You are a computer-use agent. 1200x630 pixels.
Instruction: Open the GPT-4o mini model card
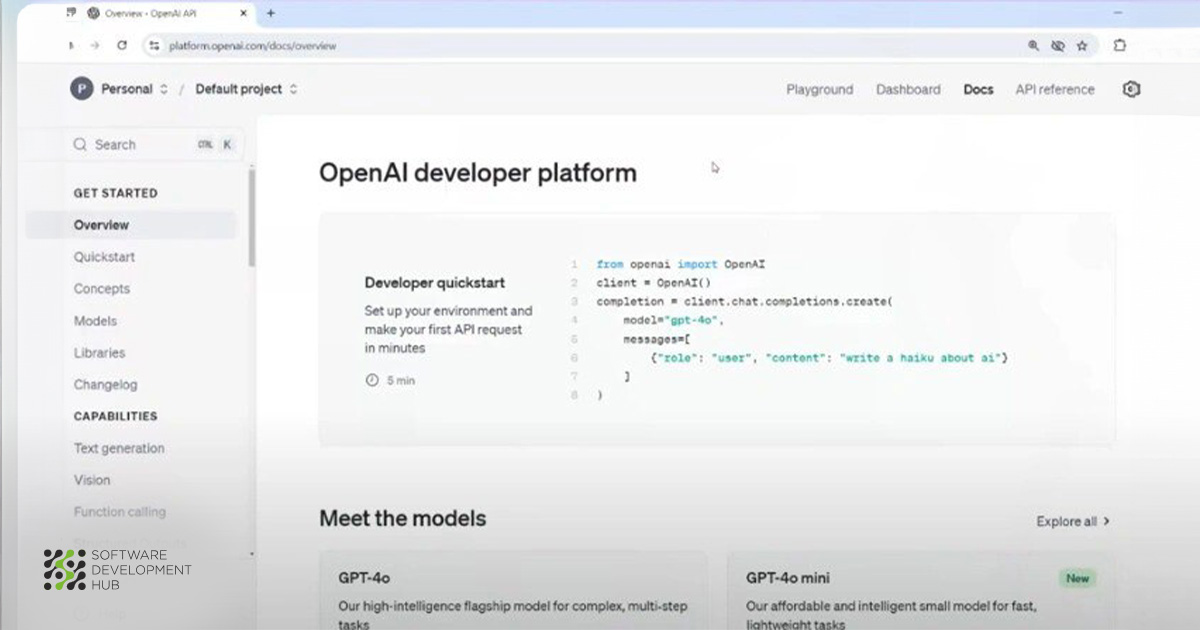[x=921, y=590]
